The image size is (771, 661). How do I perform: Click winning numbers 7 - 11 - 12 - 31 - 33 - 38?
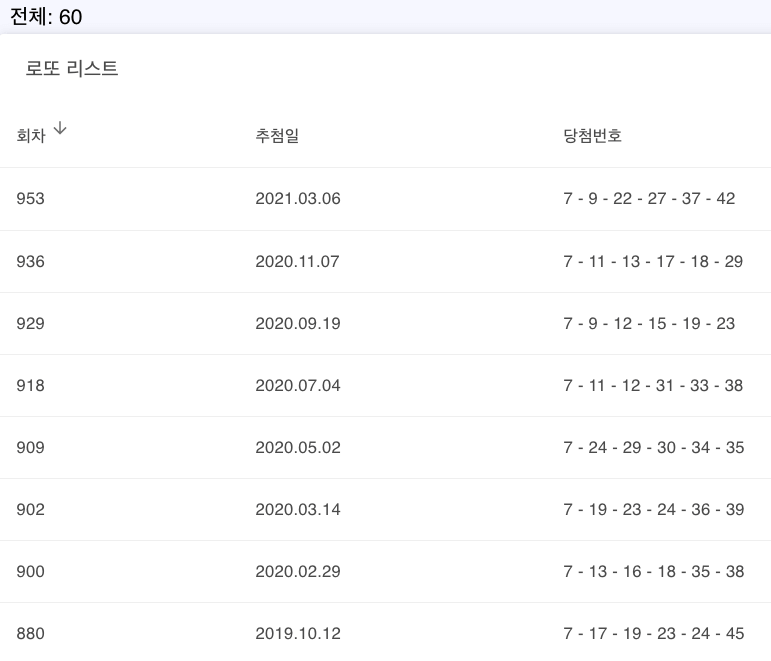(653, 385)
